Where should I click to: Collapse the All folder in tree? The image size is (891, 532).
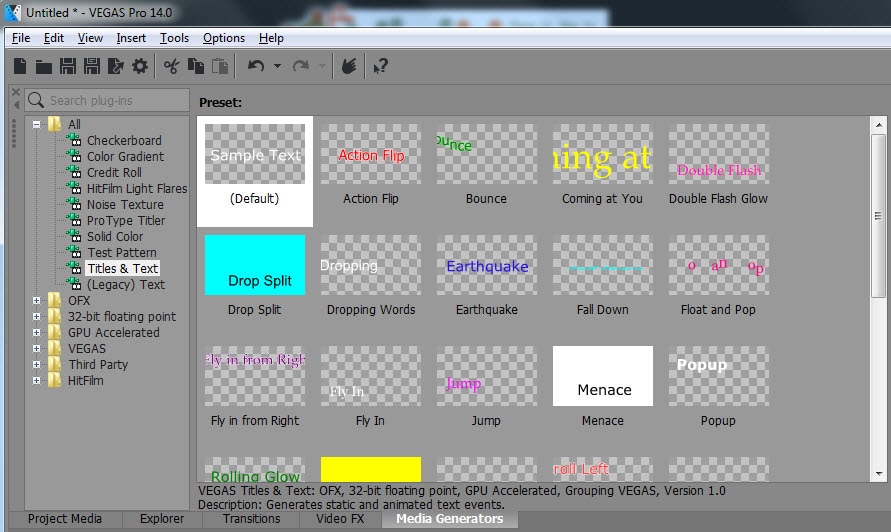point(37,125)
